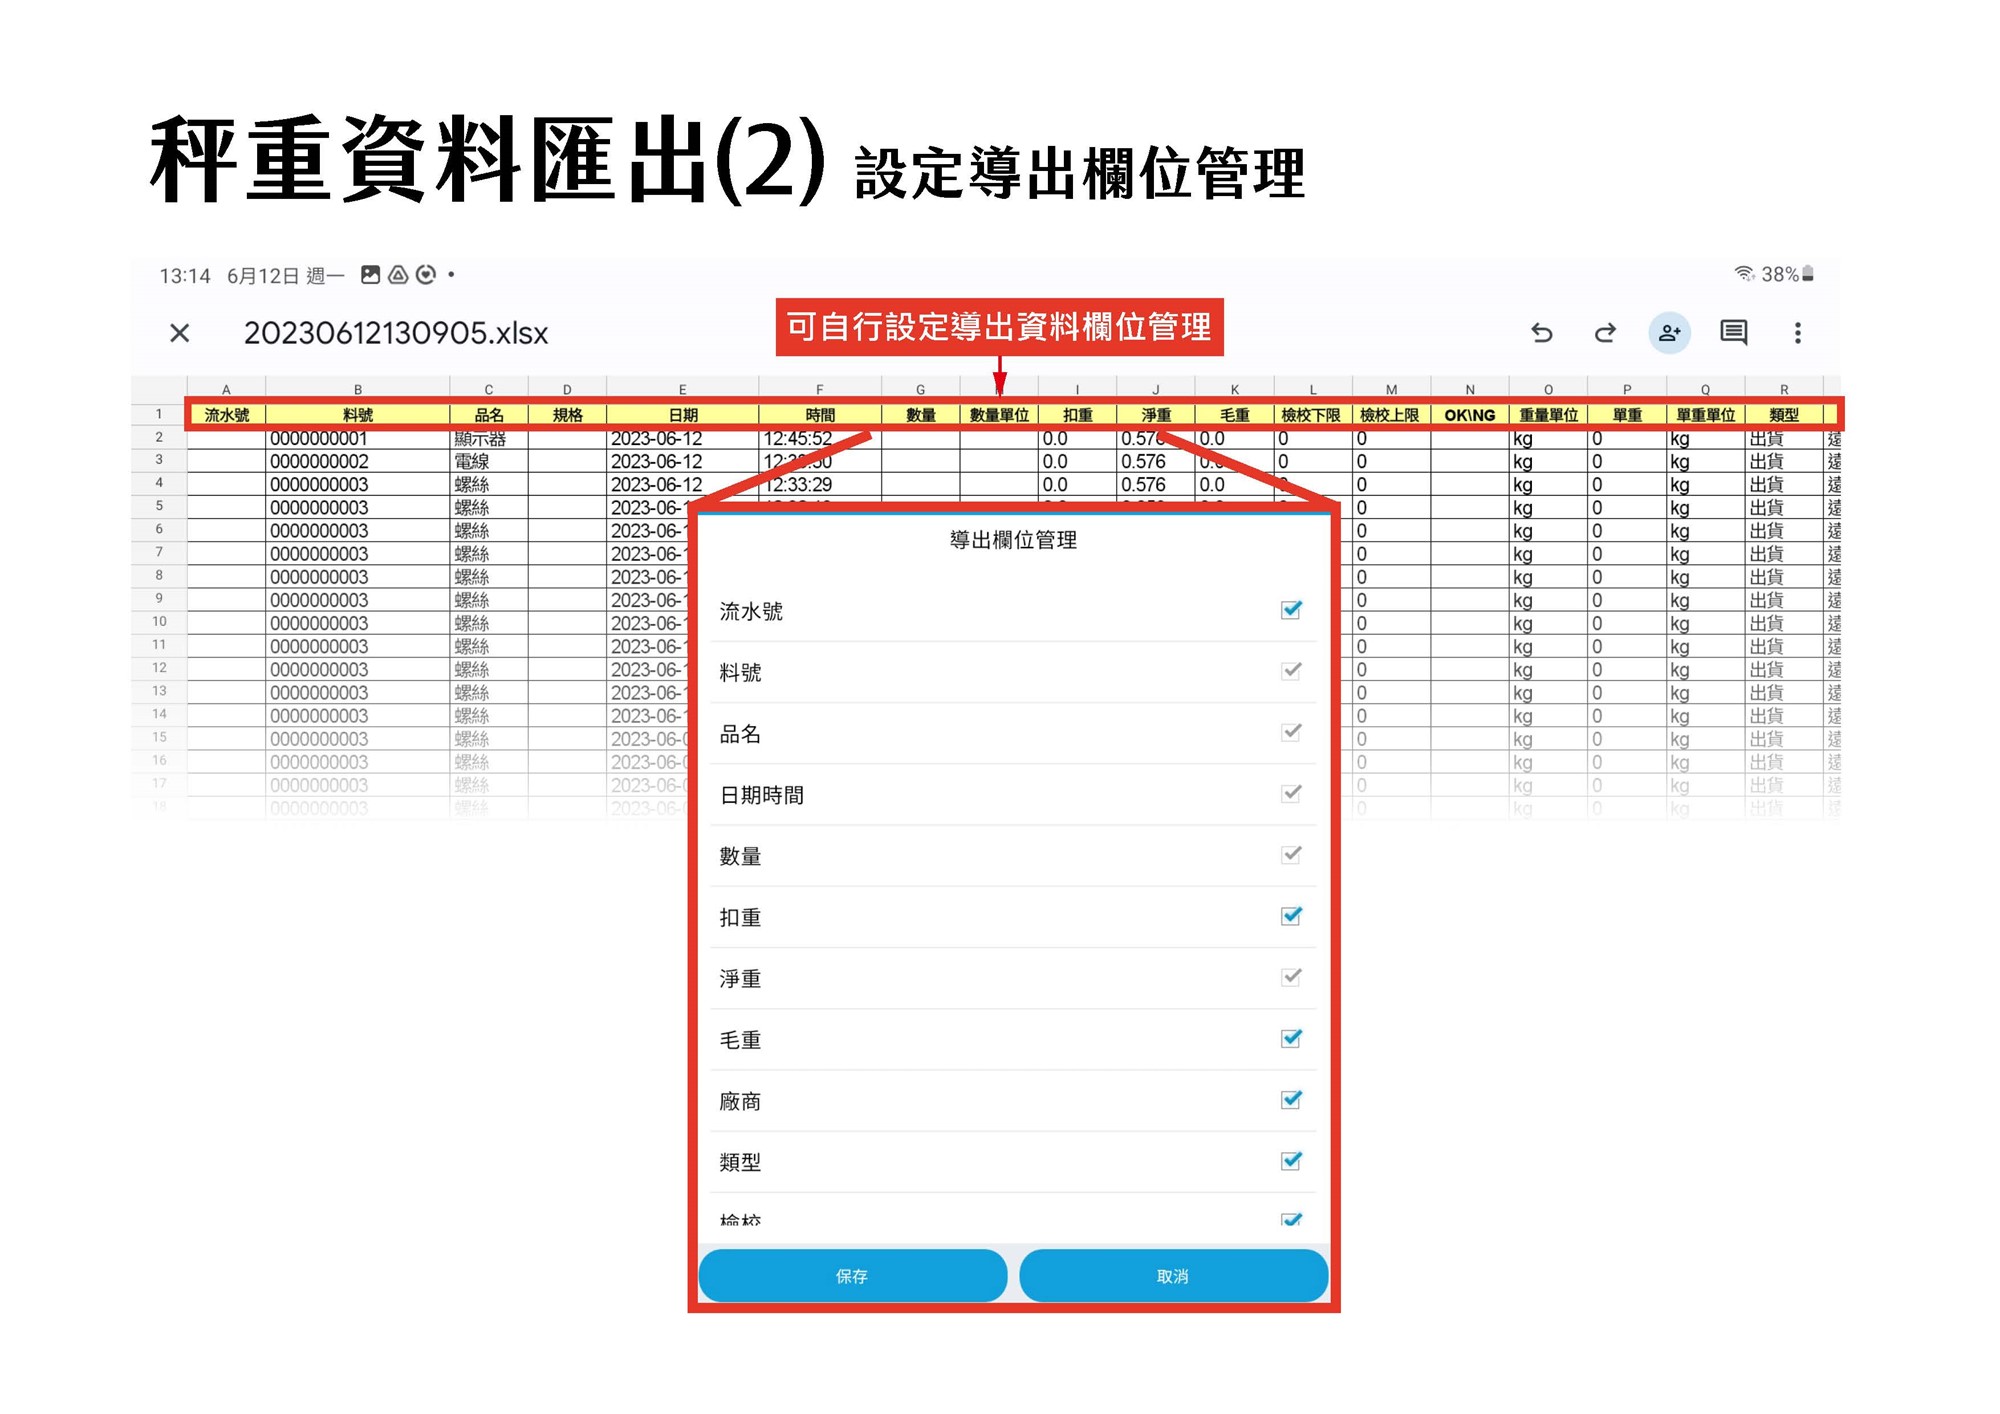Screen dimensions: 2000x1414
Task: Toggle the 扣重 checkbox
Action: 1291,916
